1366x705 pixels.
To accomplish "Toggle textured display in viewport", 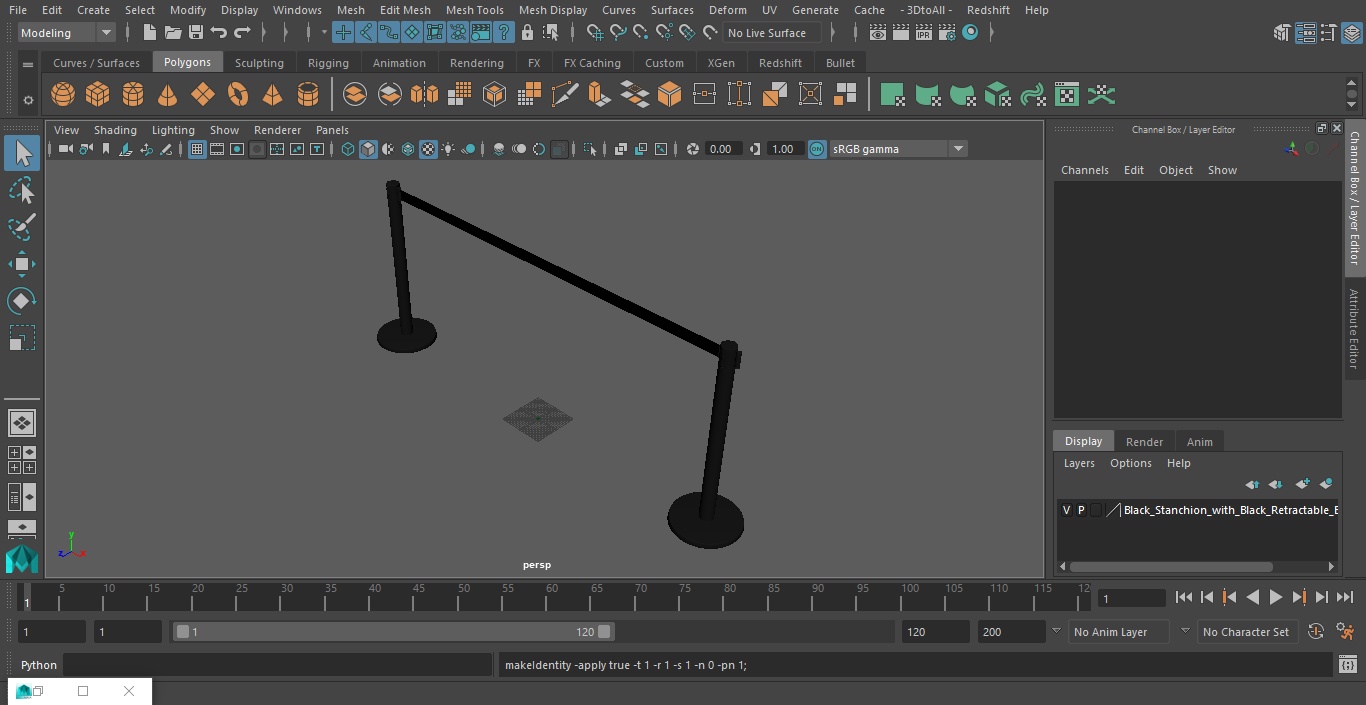I will pyautogui.click(x=428, y=149).
